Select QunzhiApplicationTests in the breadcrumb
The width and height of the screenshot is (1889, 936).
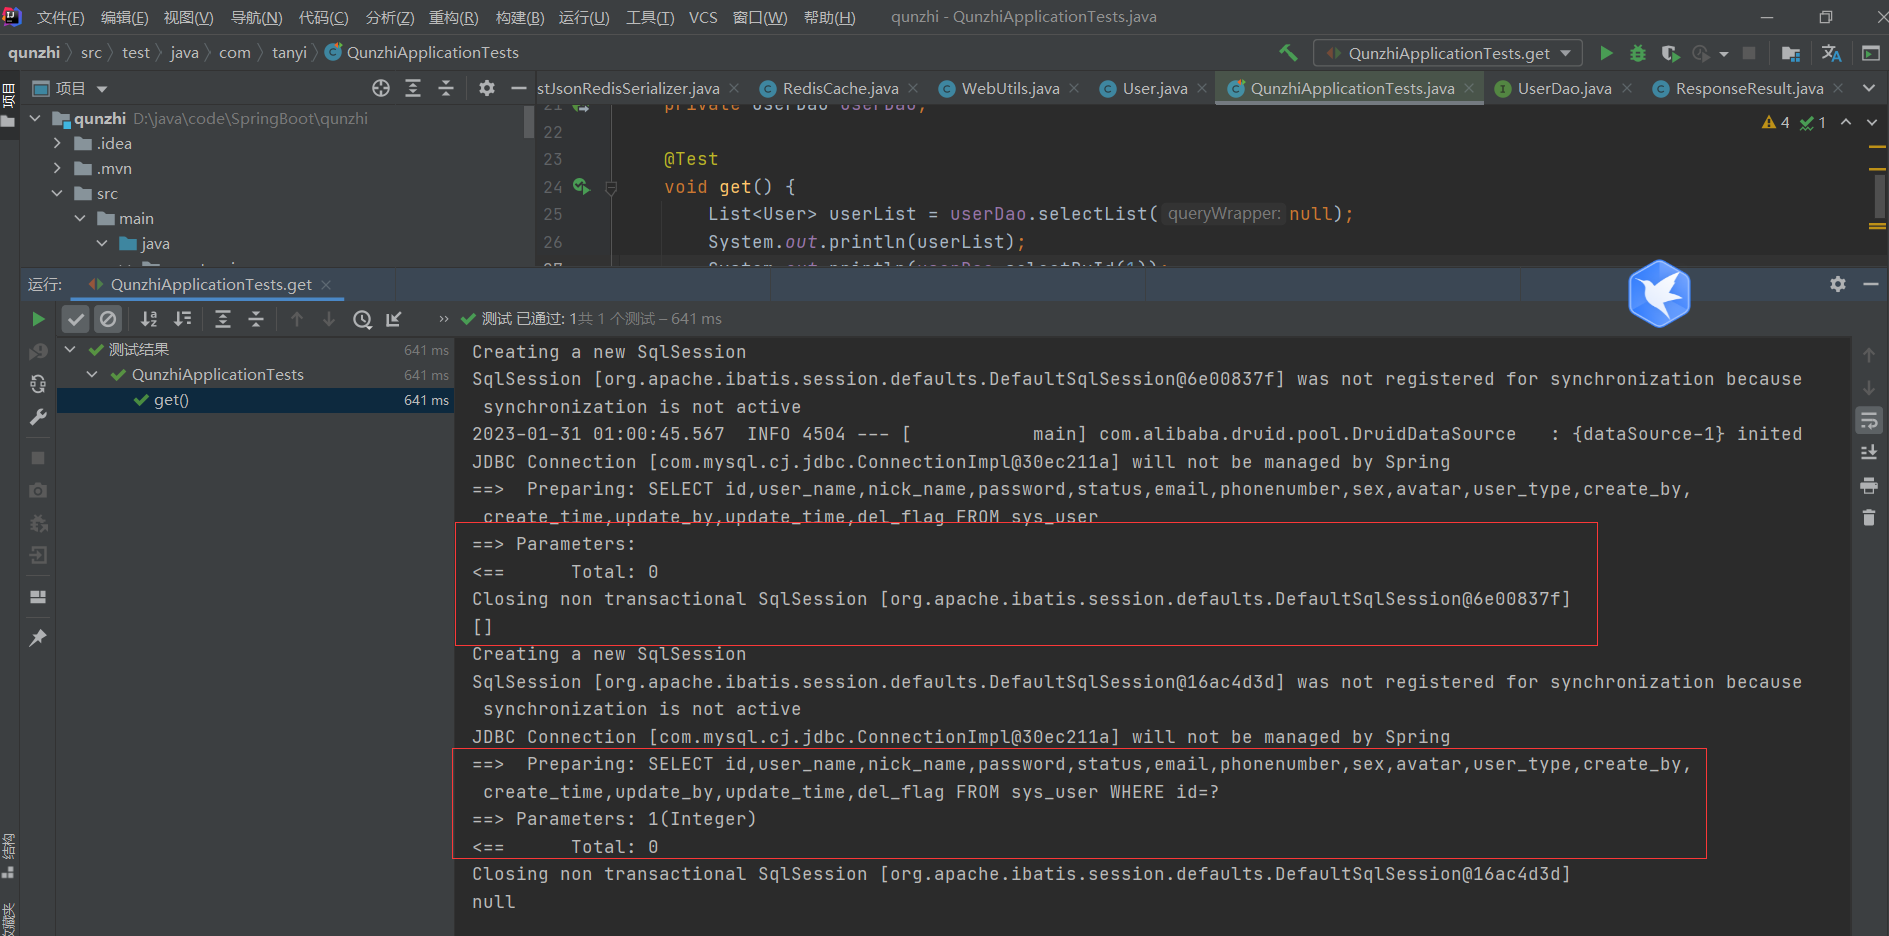tap(432, 52)
